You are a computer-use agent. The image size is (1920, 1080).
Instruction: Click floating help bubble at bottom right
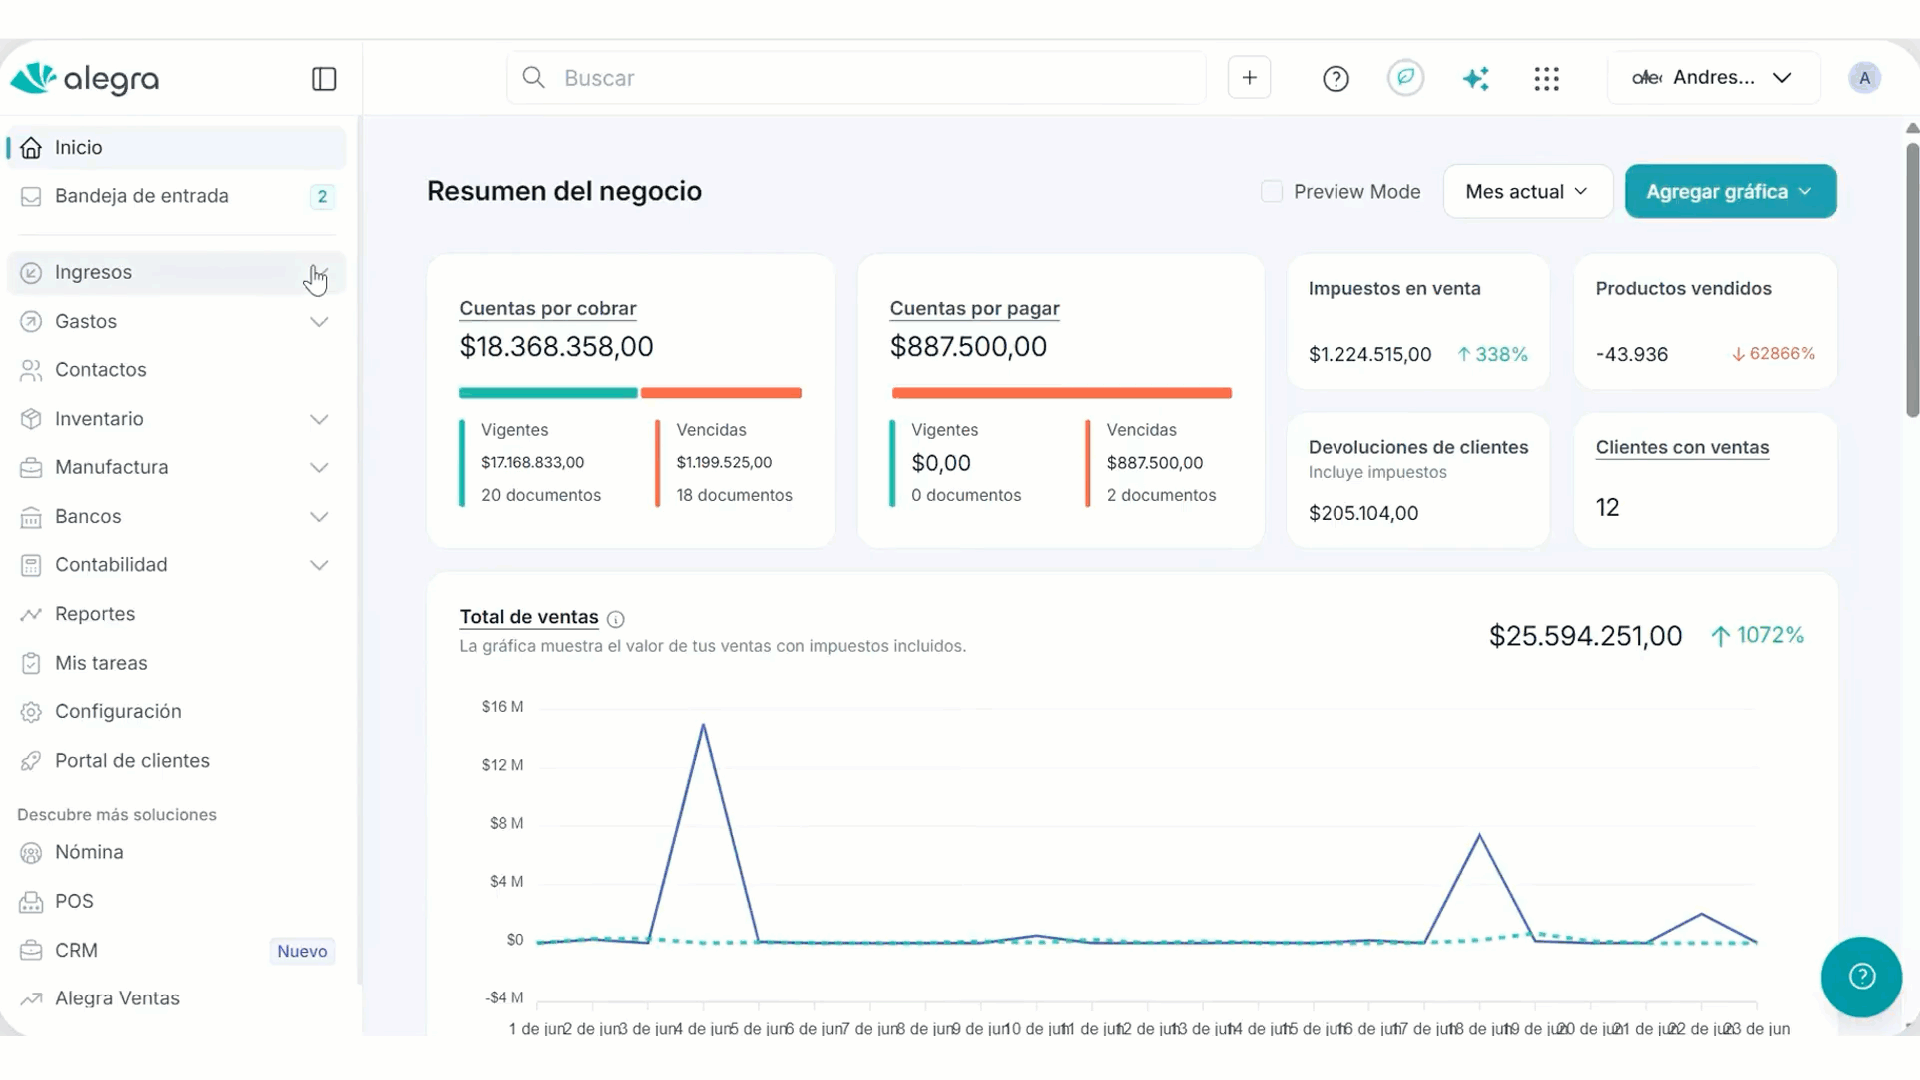pos(1861,977)
